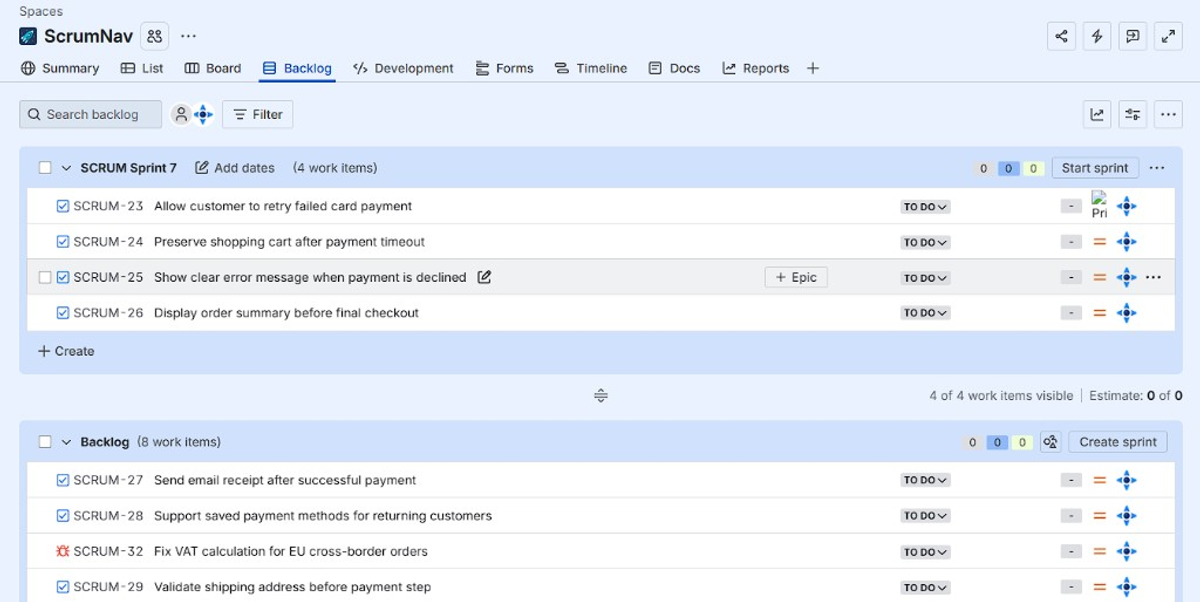Enter full screen with the expand arrows icon
This screenshot has width=1200, height=602.
click(1168, 36)
